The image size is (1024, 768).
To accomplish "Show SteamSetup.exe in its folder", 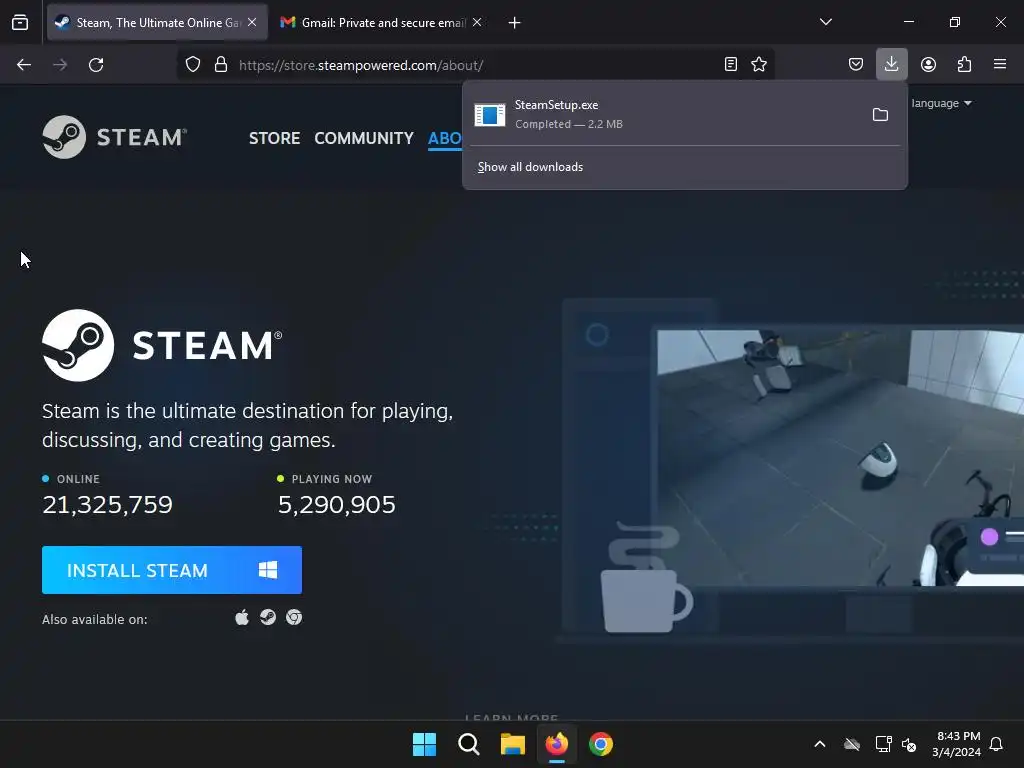I will pos(880,115).
